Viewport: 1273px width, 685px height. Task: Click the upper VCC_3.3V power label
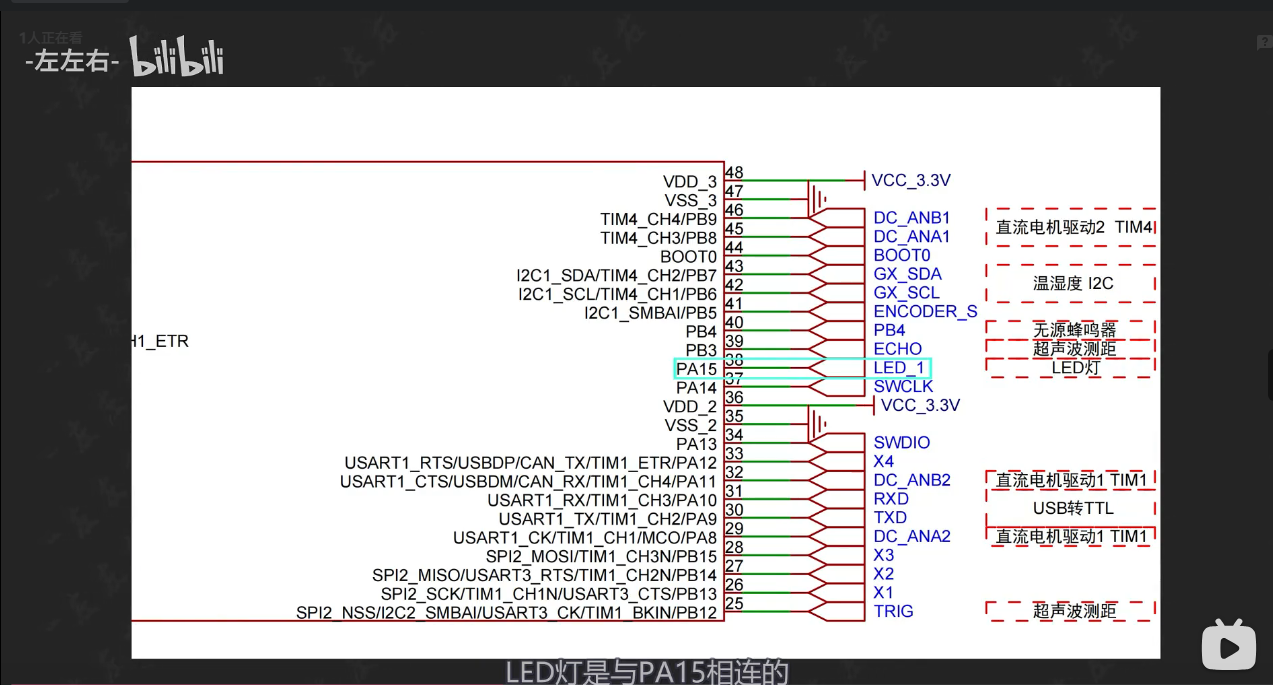[910, 181]
